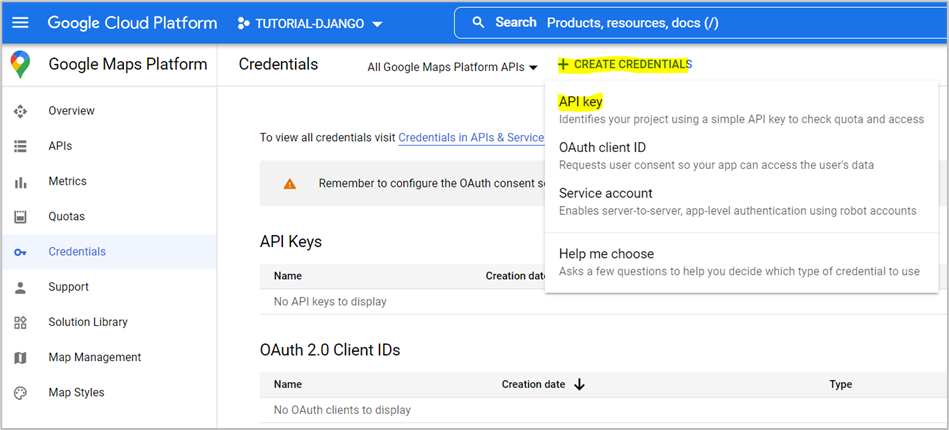
Task: Sort by Creation date arrow in OAuth table
Action: [579, 385]
